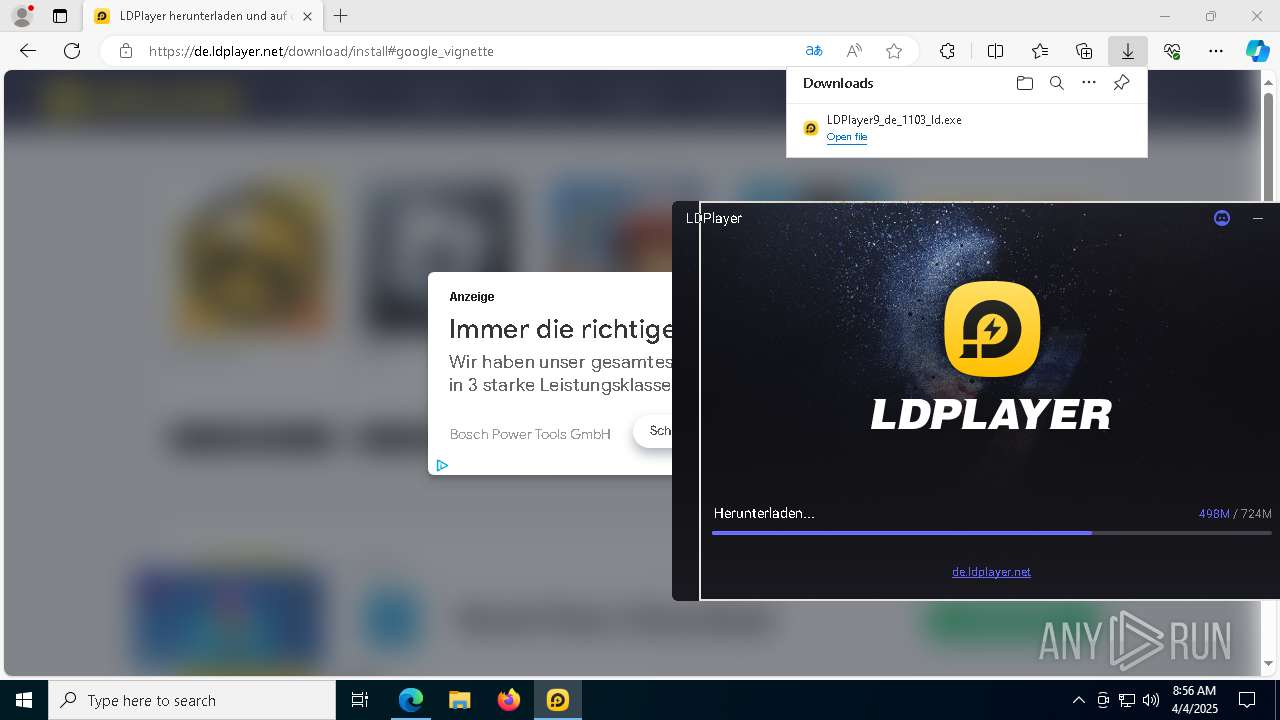Open the translate page icon
The height and width of the screenshot is (720, 1280).
(814, 51)
